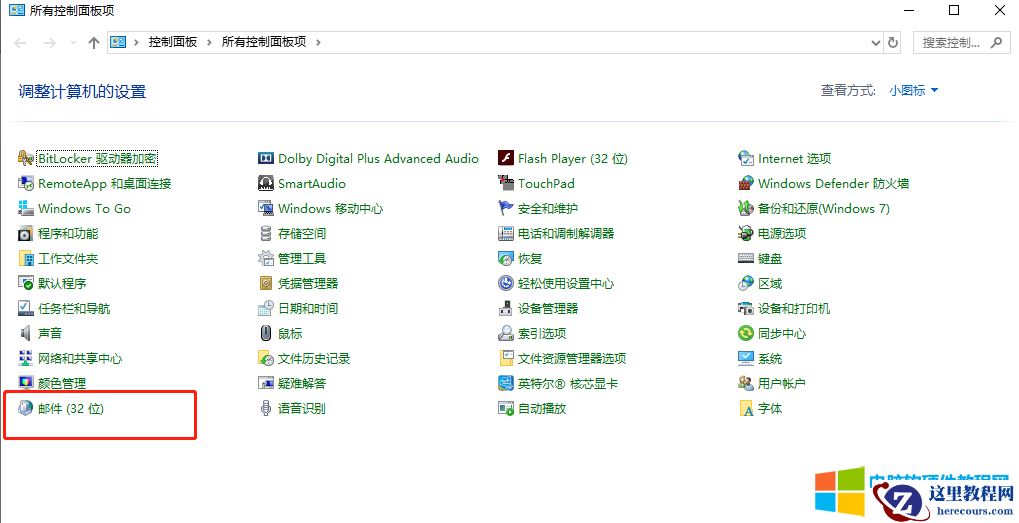Click the 文件历史记录 icon
This screenshot has width=1019, height=523.
click(266, 358)
